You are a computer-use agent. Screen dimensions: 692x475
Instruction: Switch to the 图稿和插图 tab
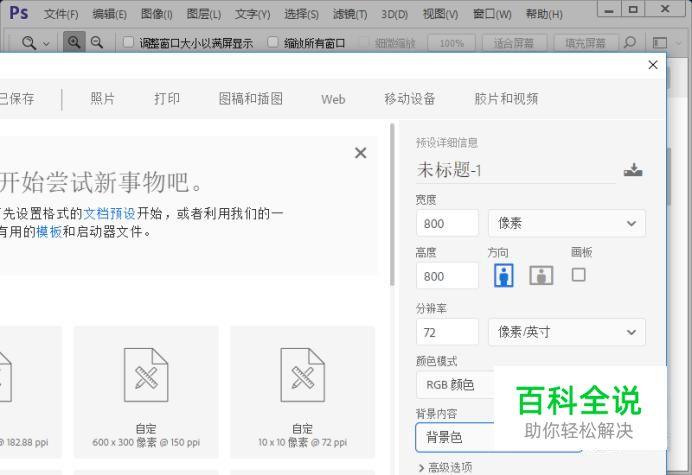point(251,98)
